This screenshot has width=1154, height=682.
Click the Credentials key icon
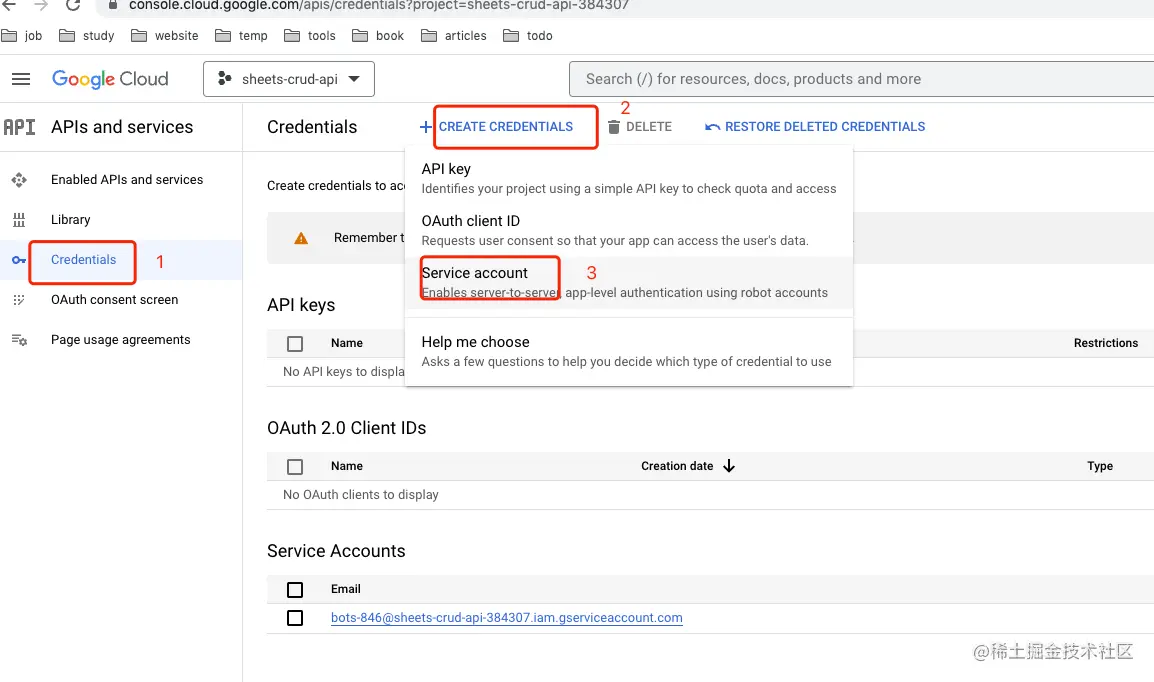click(x=19, y=260)
